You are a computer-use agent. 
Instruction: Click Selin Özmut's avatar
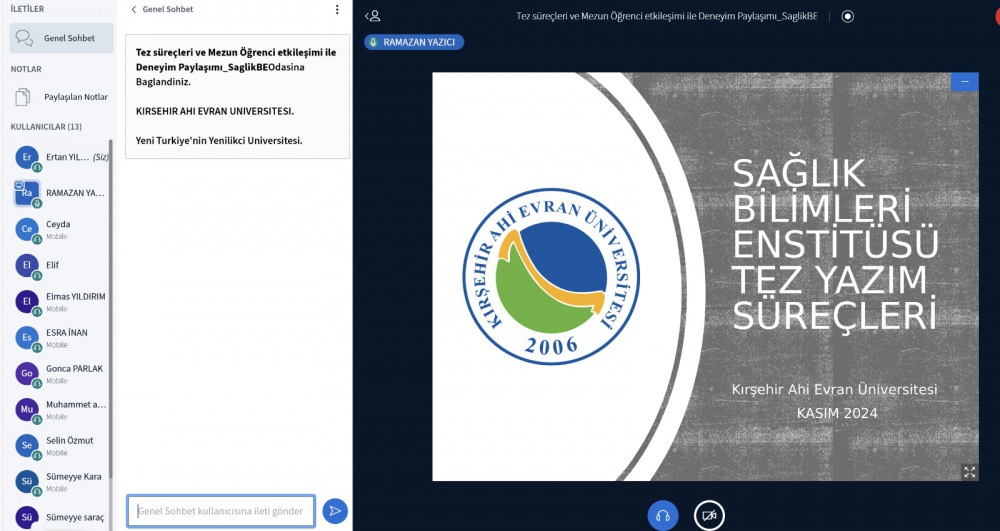27,445
